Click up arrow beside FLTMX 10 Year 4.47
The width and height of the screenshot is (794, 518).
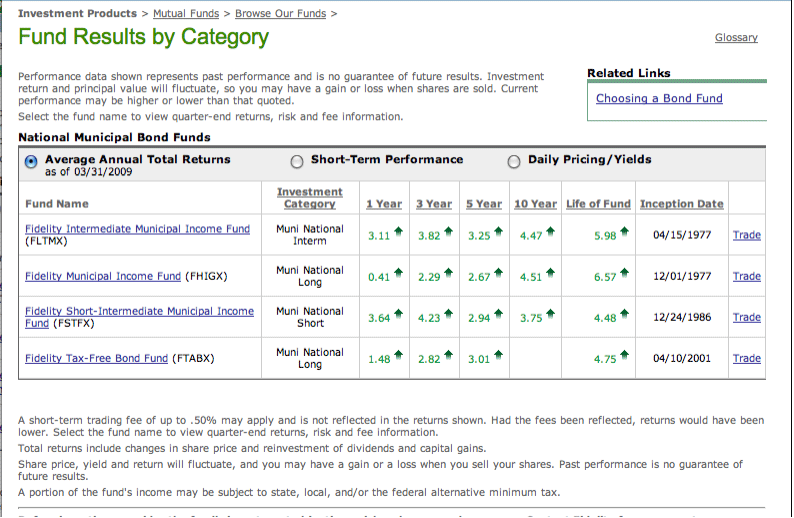coord(550,232)
